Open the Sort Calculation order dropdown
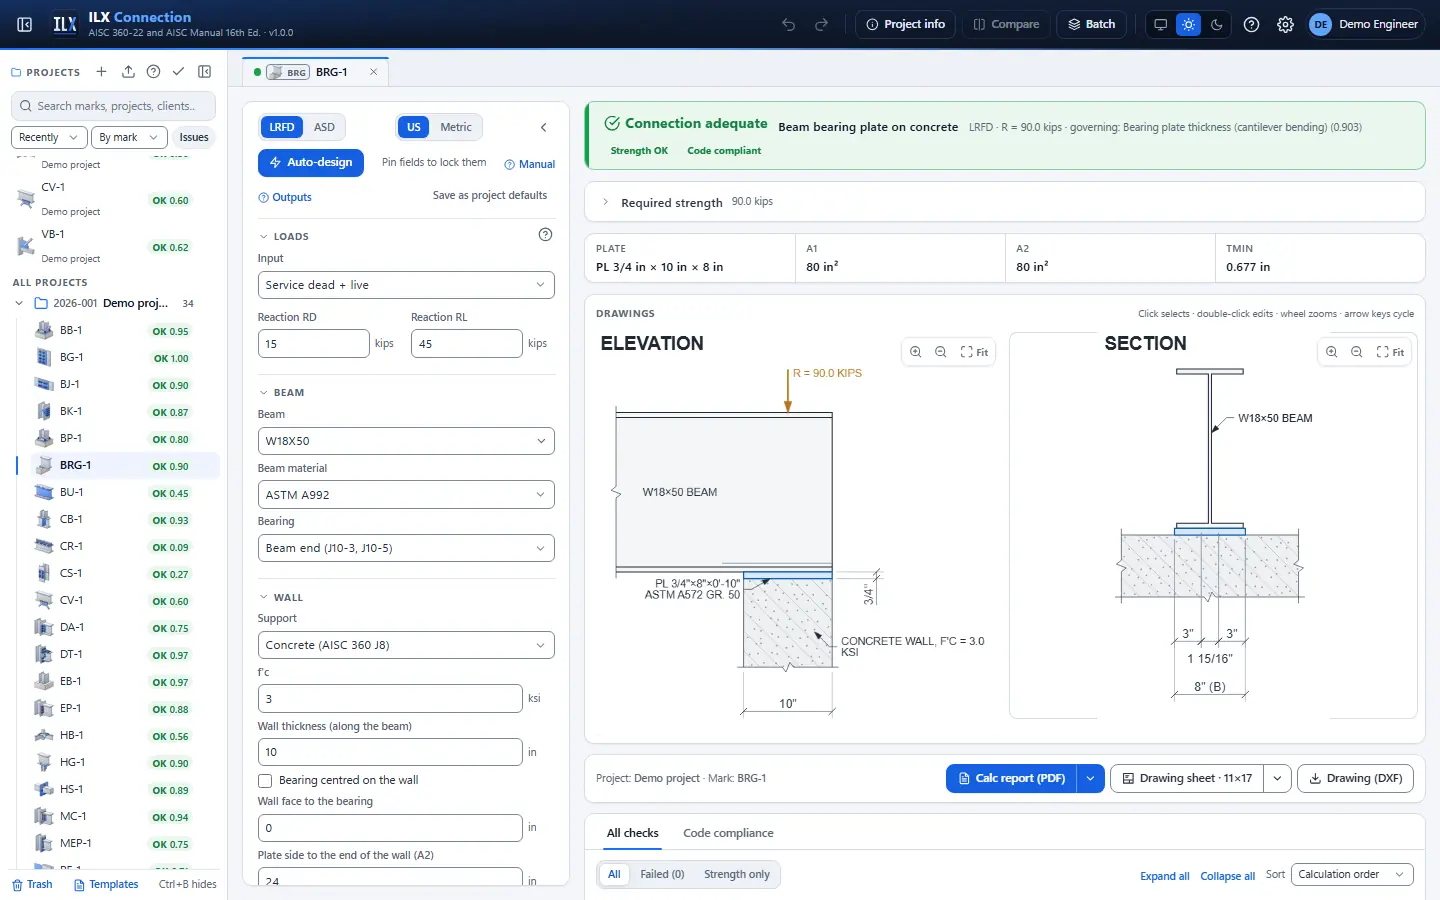This screenshot has width=1440, height=900. click(x=1352, y=874)
